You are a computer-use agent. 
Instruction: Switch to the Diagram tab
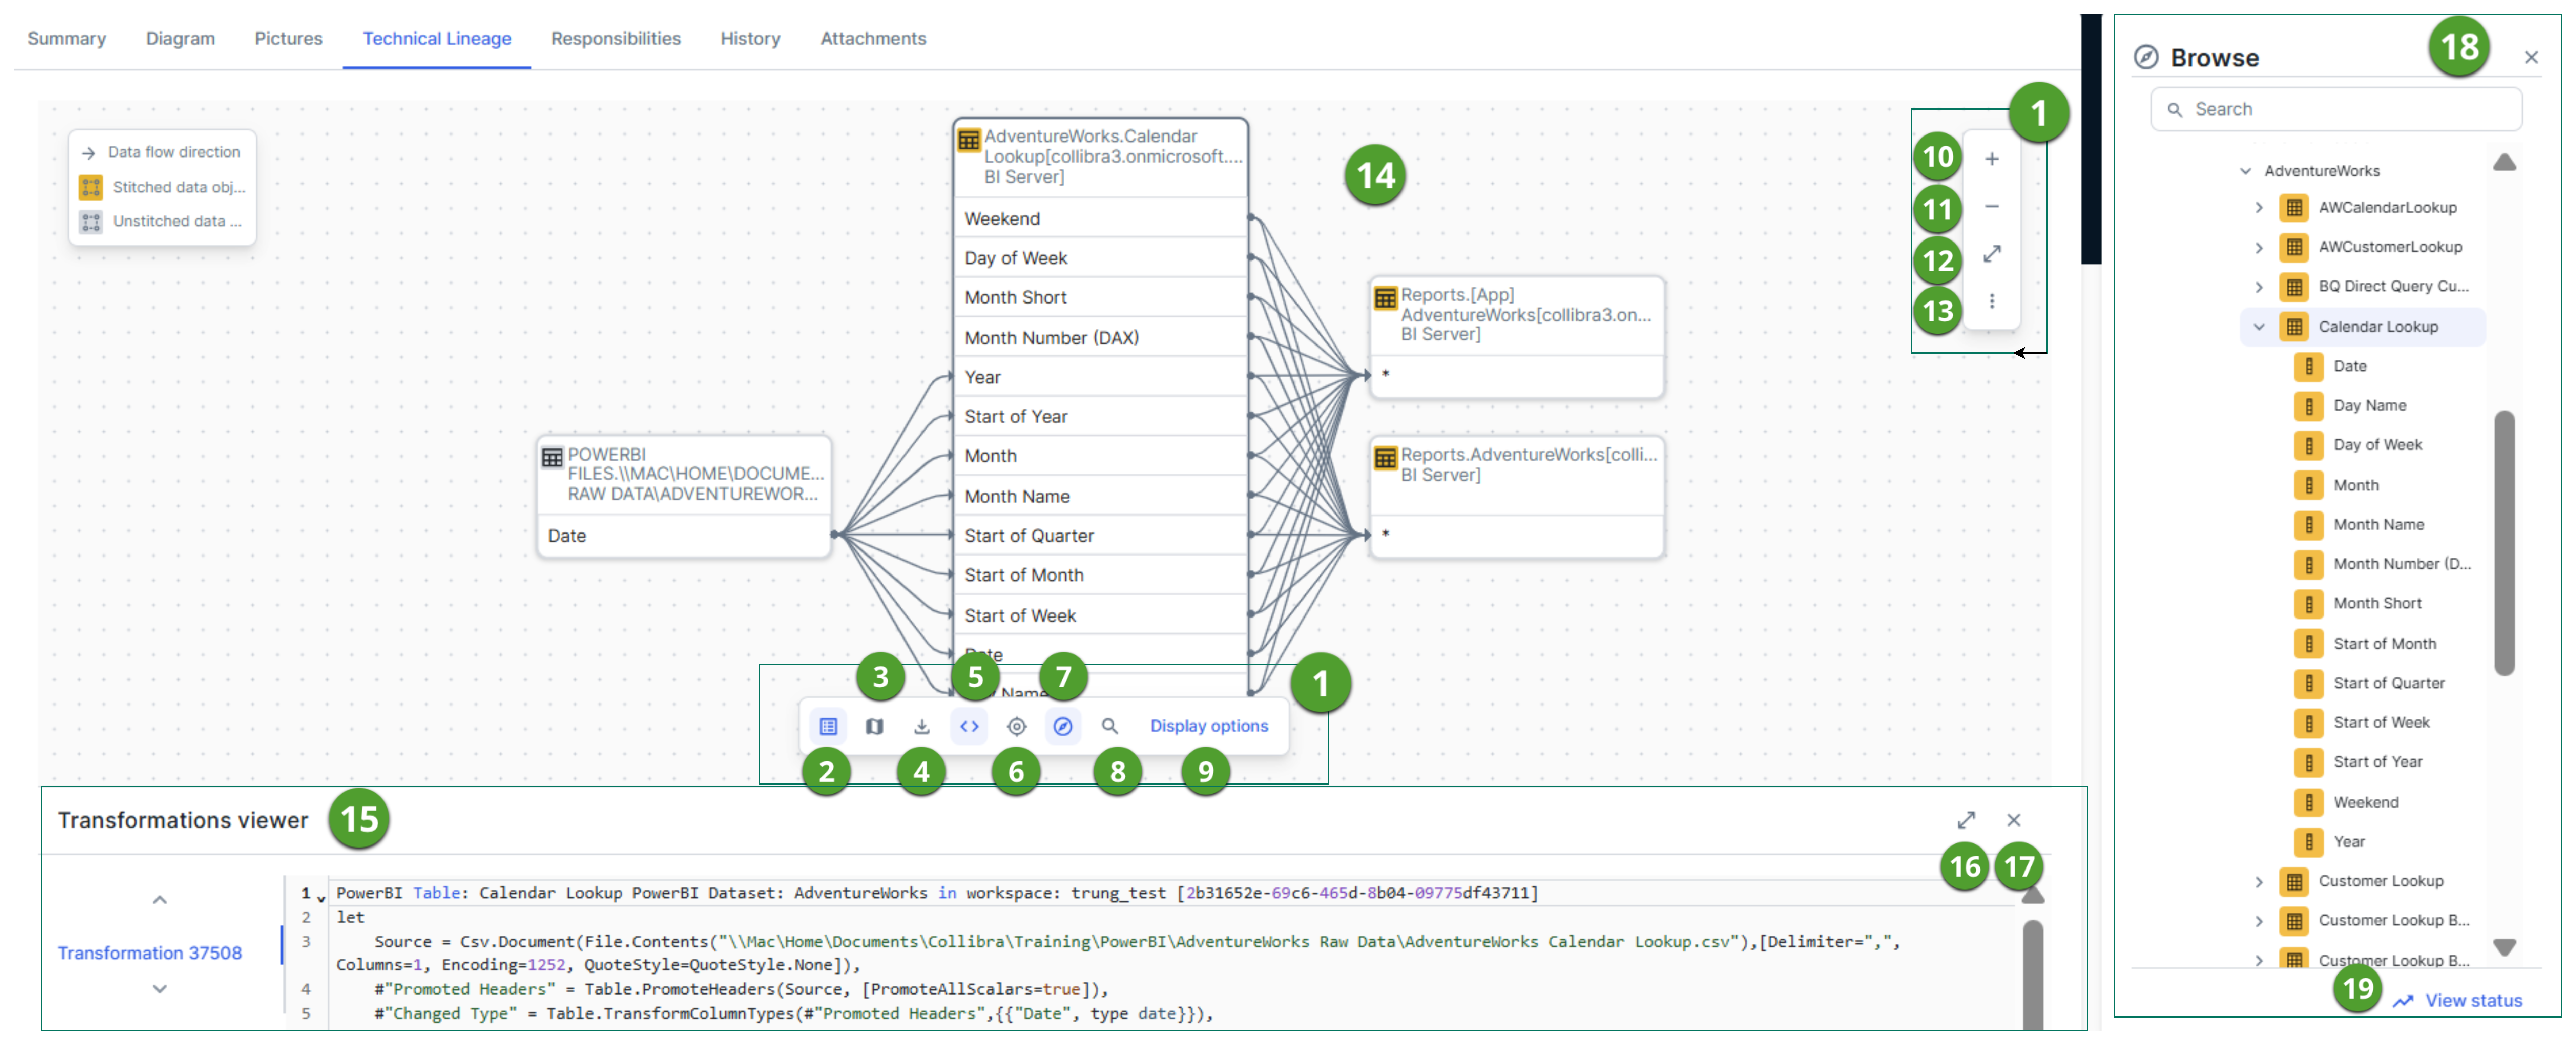pos(180,38)
